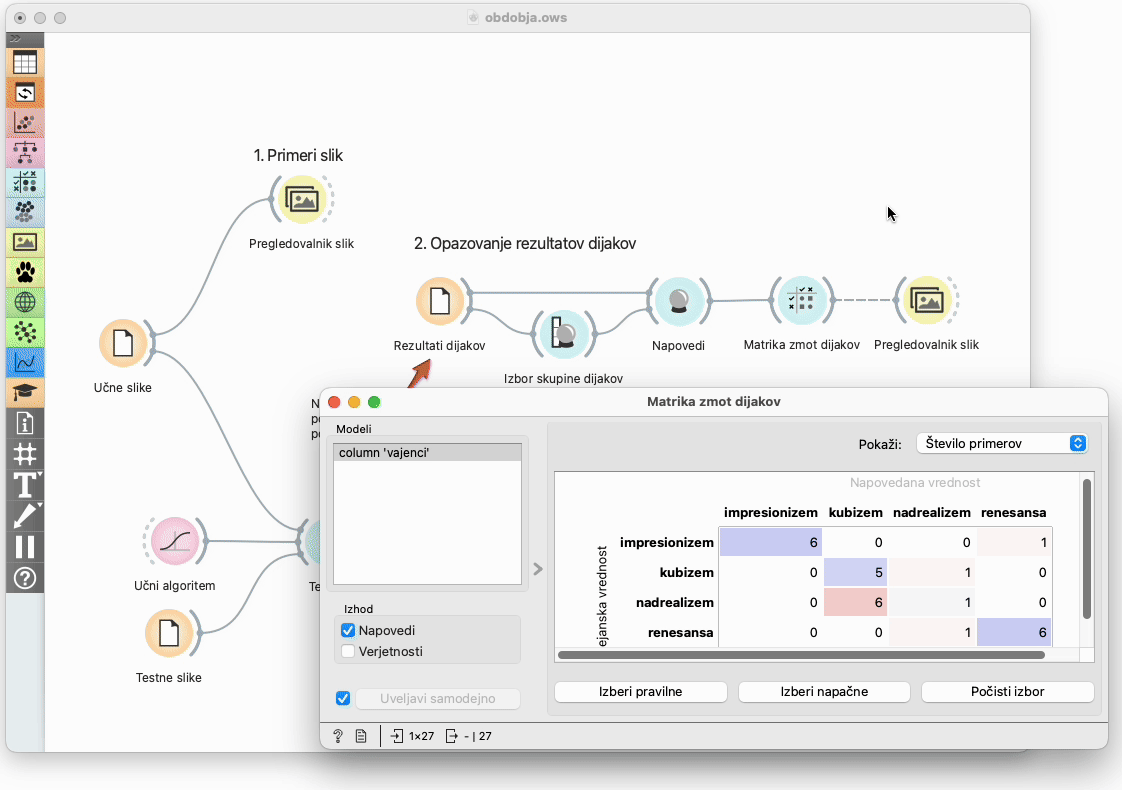The height and width of the screenshot is (790, 1122).
Task: Open the Pokaži dropdown menu
Action: click(x=1001, y=443)
